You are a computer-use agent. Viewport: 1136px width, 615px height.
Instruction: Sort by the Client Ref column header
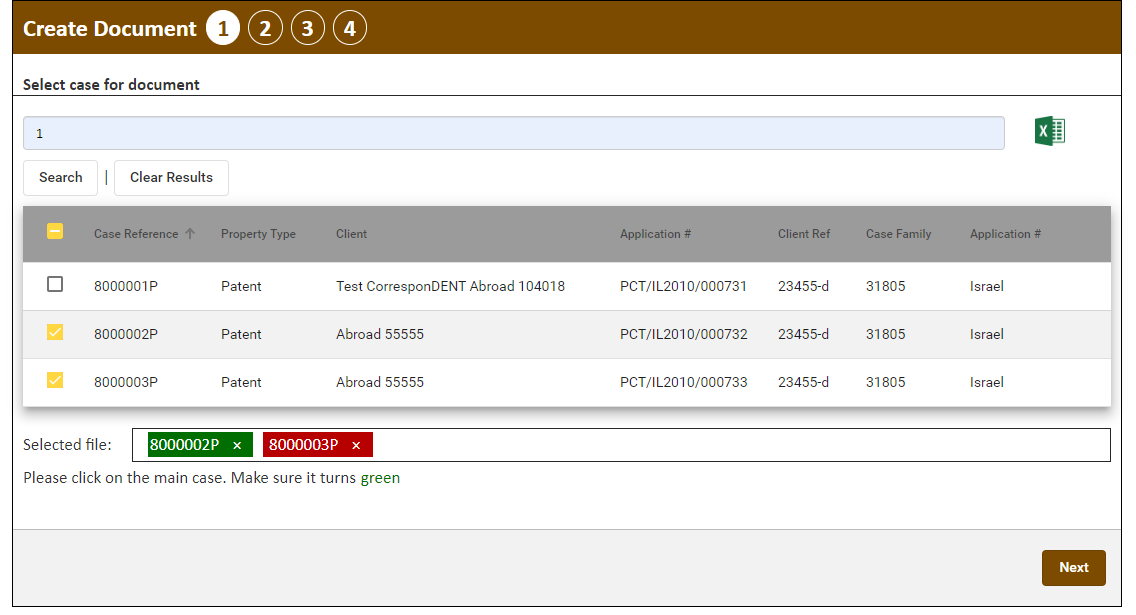pyautogui.click(x=804, y=234)
